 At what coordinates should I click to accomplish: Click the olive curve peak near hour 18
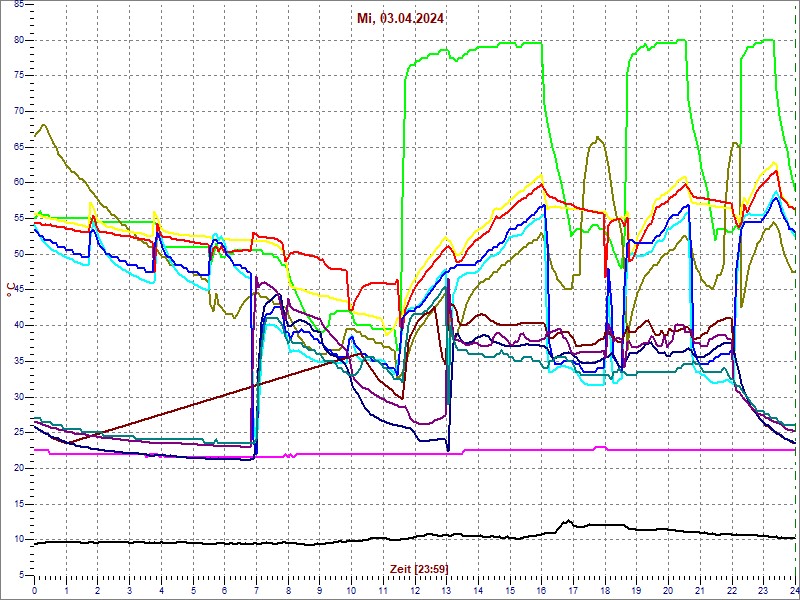tap(598, 138)
